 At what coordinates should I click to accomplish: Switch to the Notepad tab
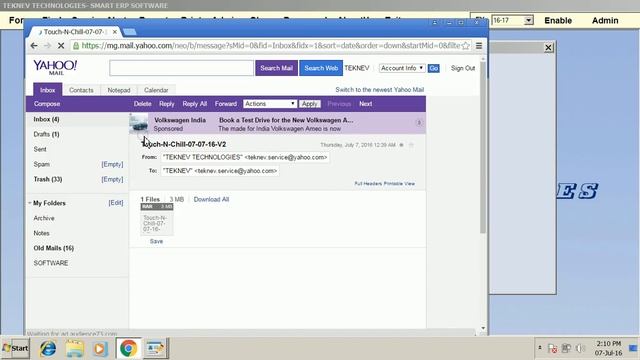119,90
